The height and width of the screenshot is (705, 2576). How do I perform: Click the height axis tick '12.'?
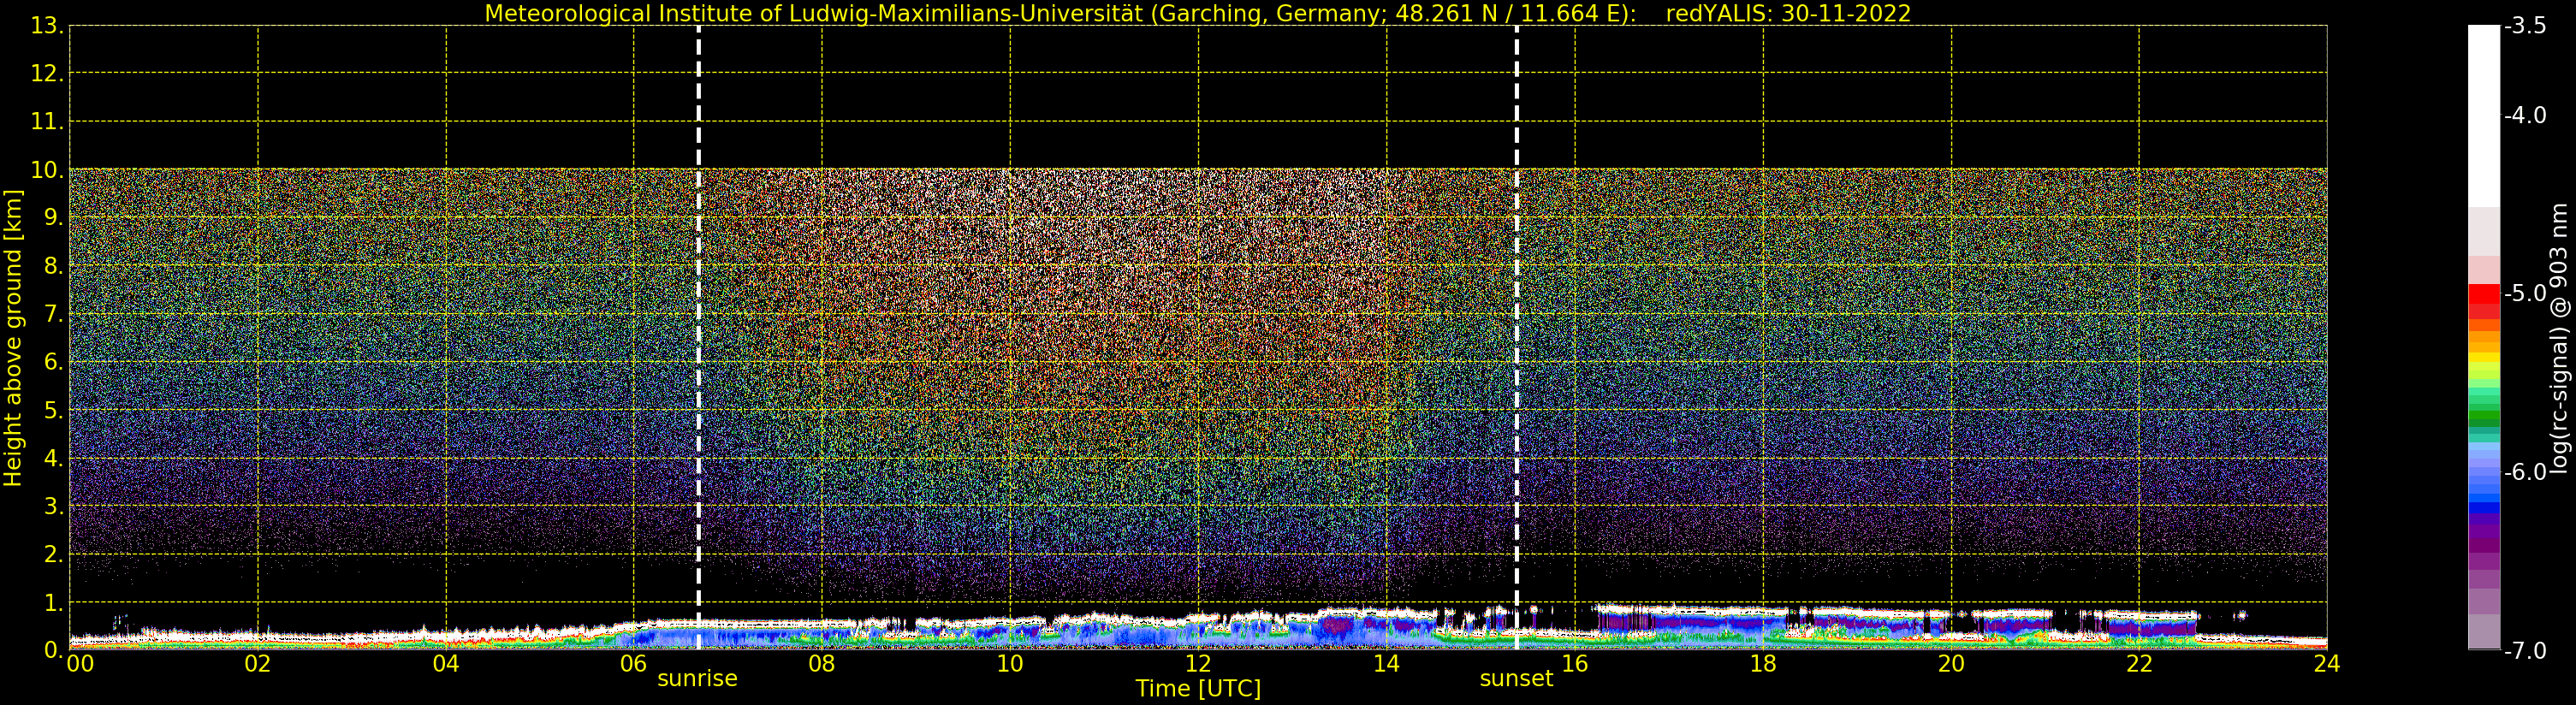click(x=47, y=74)
